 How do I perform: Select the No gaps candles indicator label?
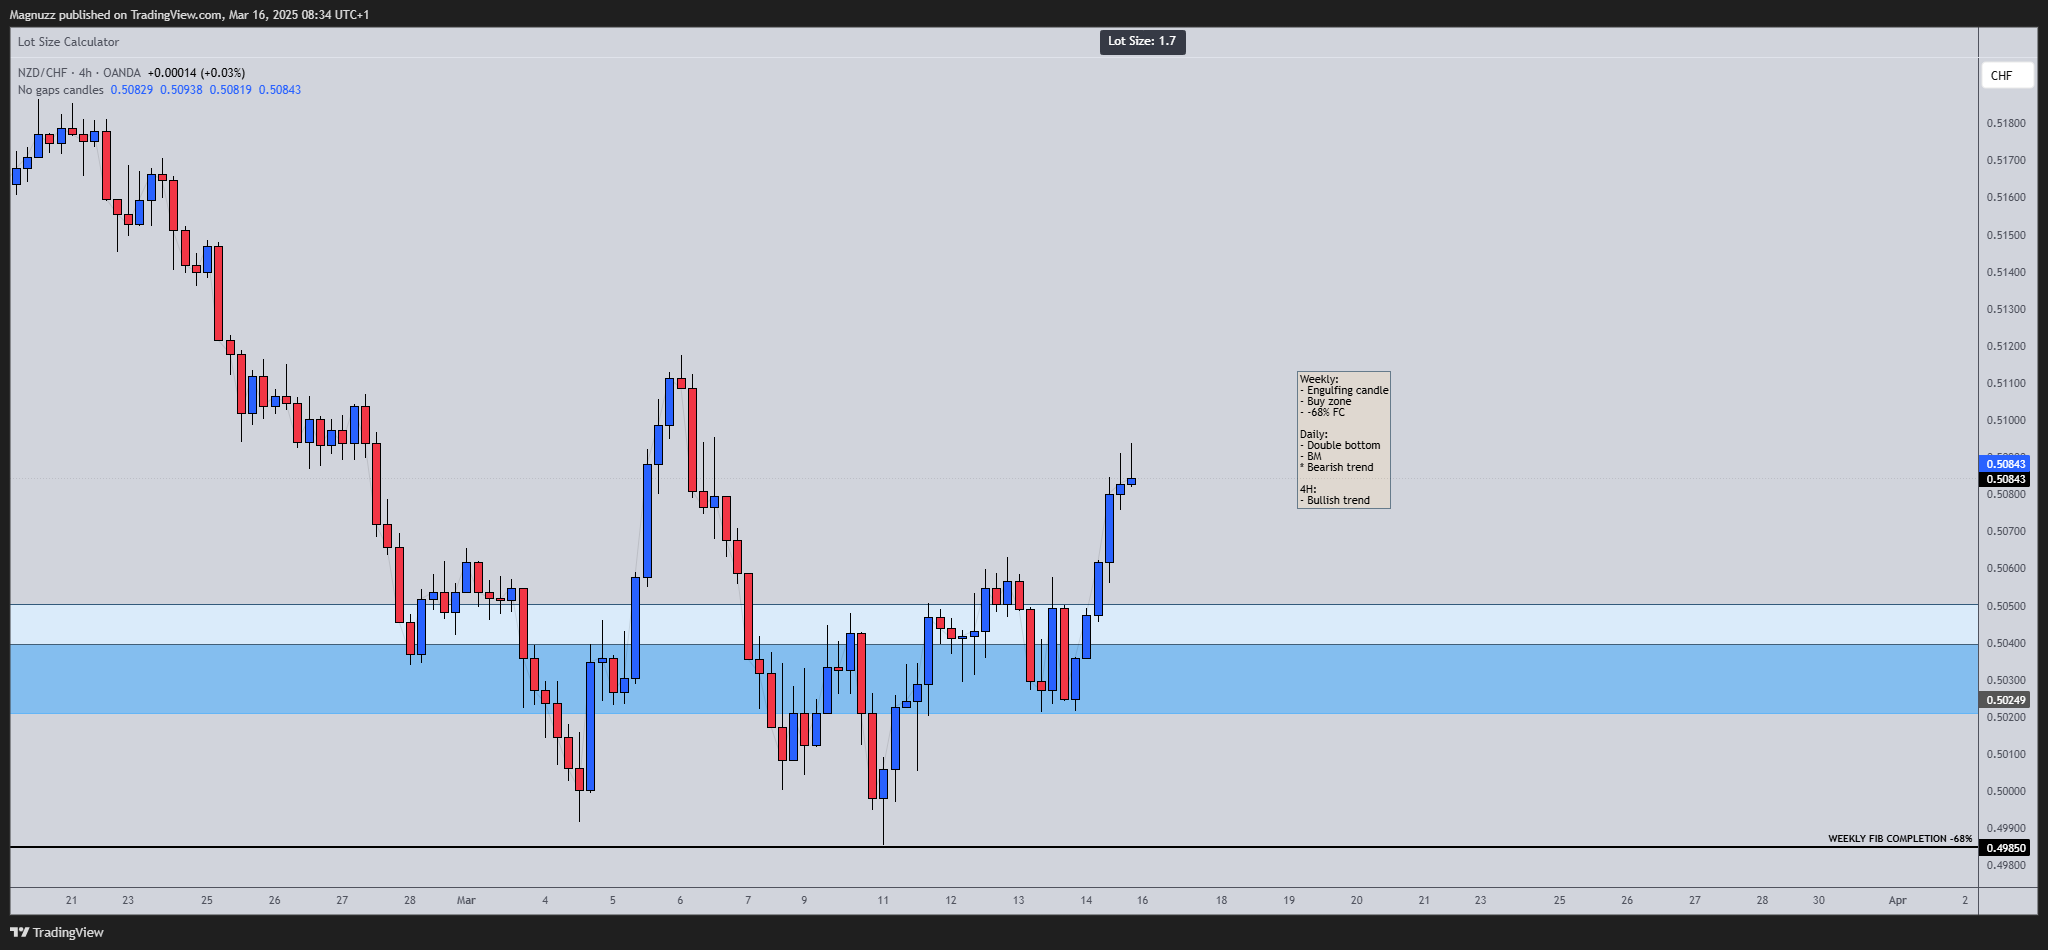tap(60, 90)
